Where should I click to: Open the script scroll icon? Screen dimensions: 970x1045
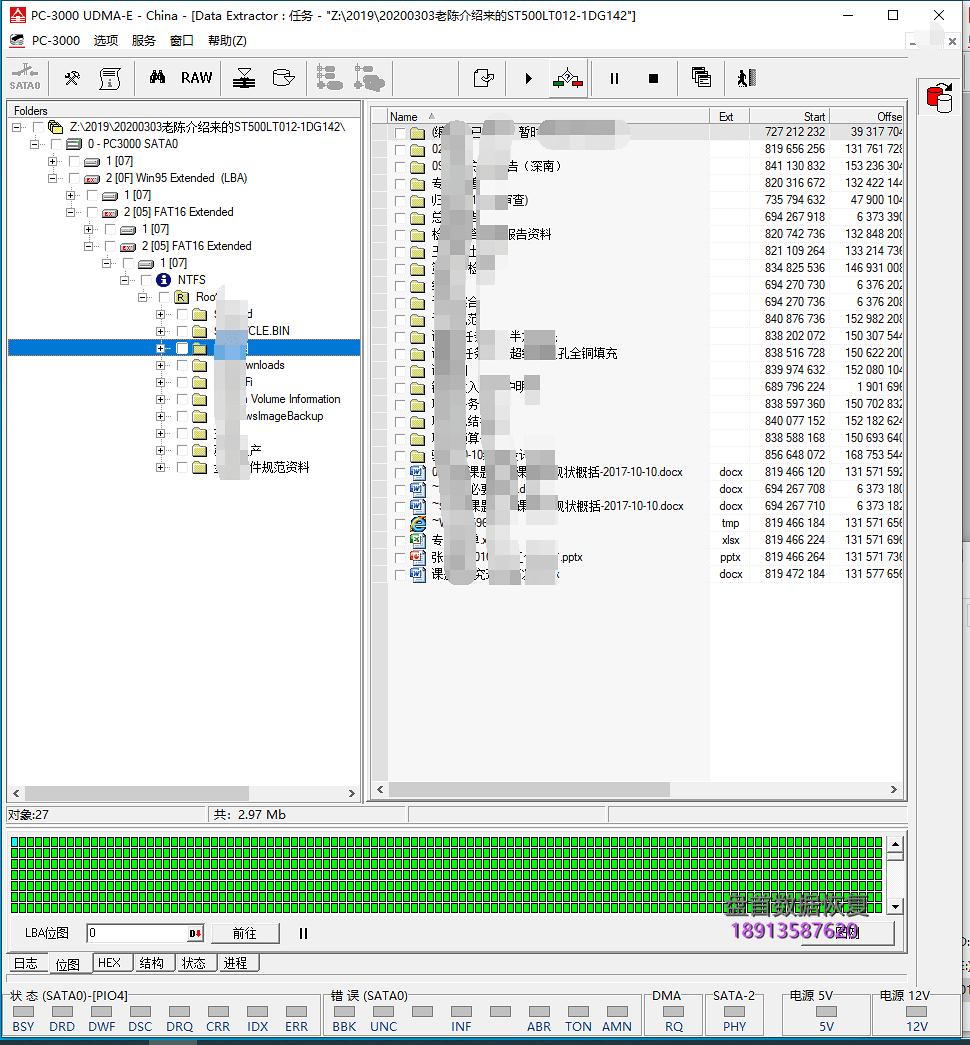click(110, 78)
